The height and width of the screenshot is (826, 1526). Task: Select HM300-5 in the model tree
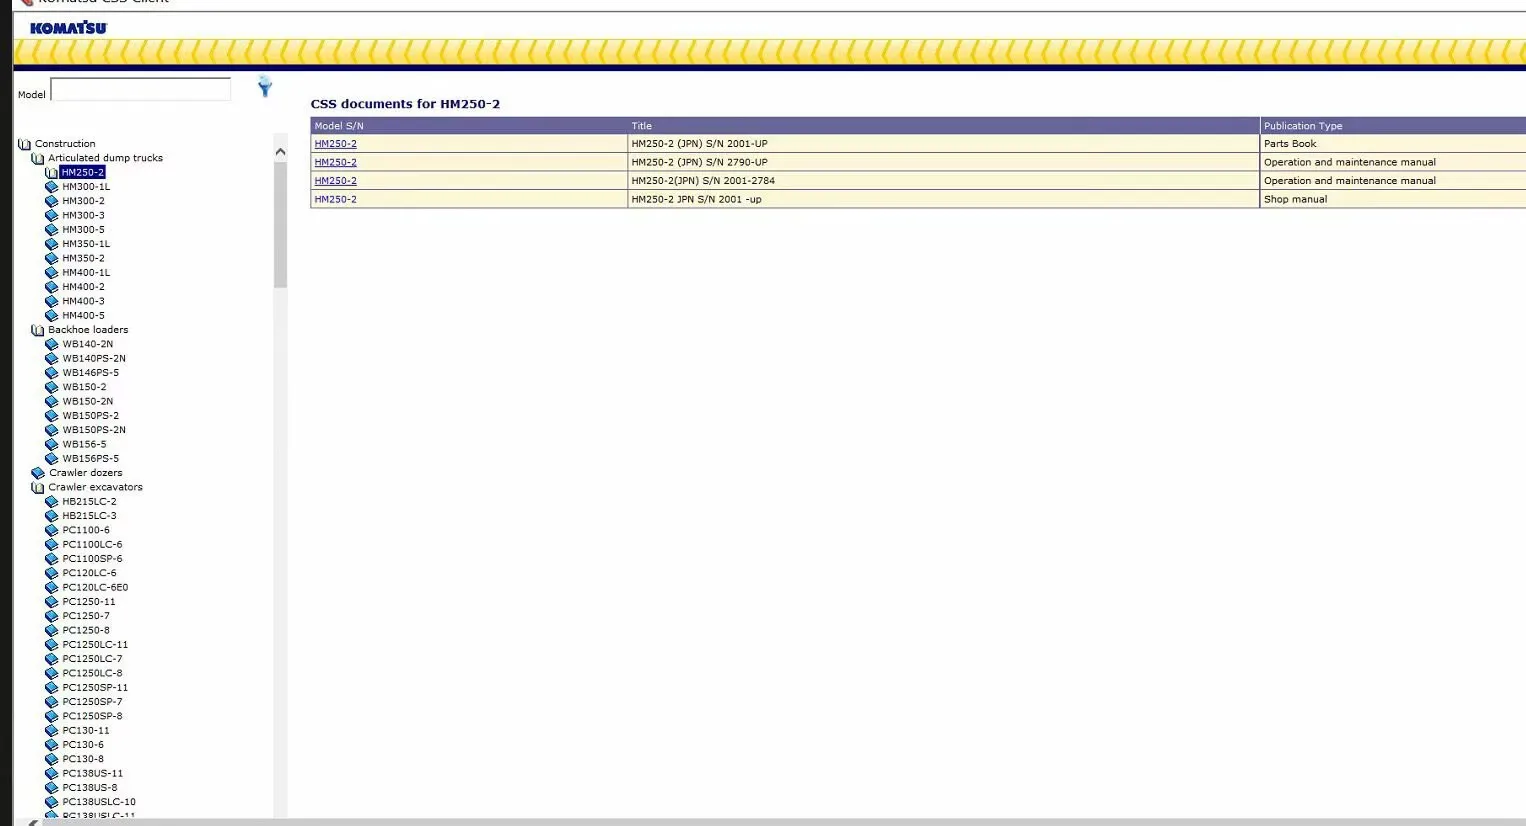tap(83, 230)
